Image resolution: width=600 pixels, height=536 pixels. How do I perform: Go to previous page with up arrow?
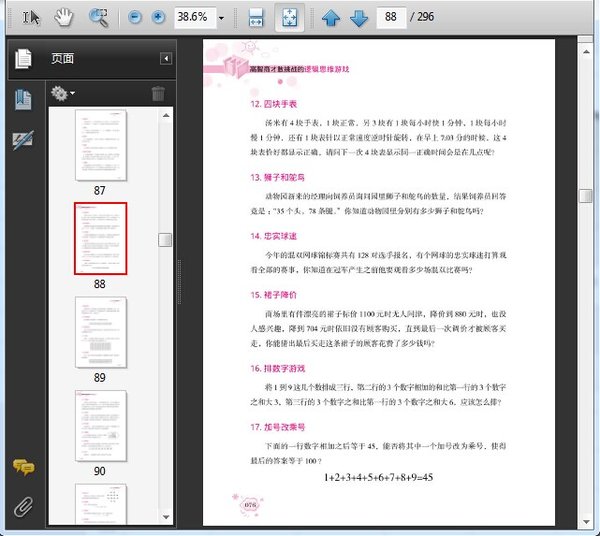pos(331,17)
